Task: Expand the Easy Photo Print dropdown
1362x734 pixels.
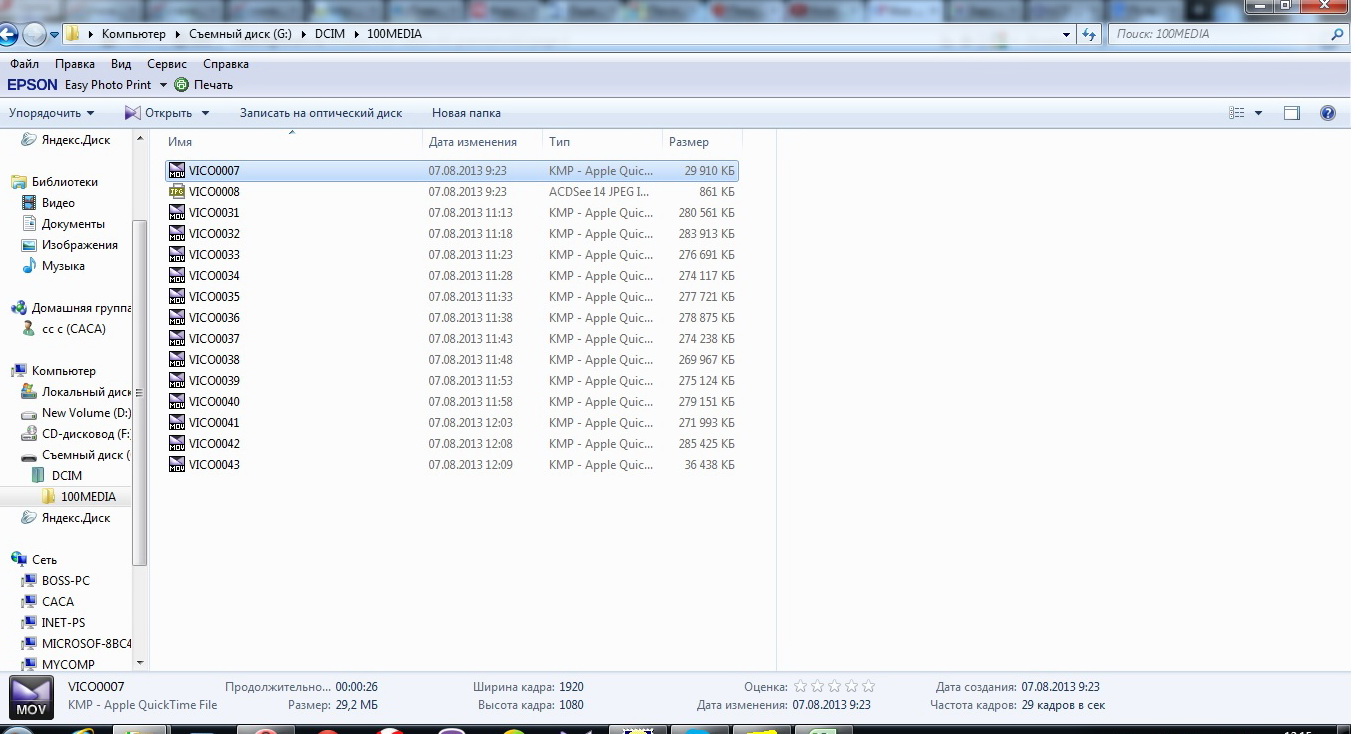Action: click(x=163, y=85)
